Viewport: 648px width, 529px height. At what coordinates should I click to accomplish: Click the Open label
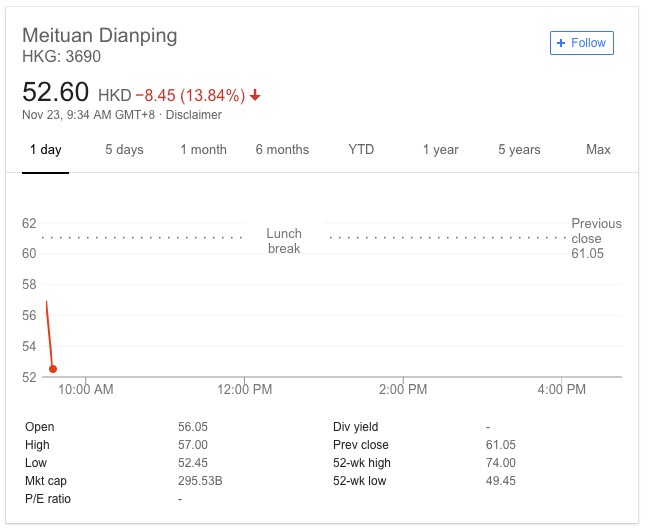(40, 427)
